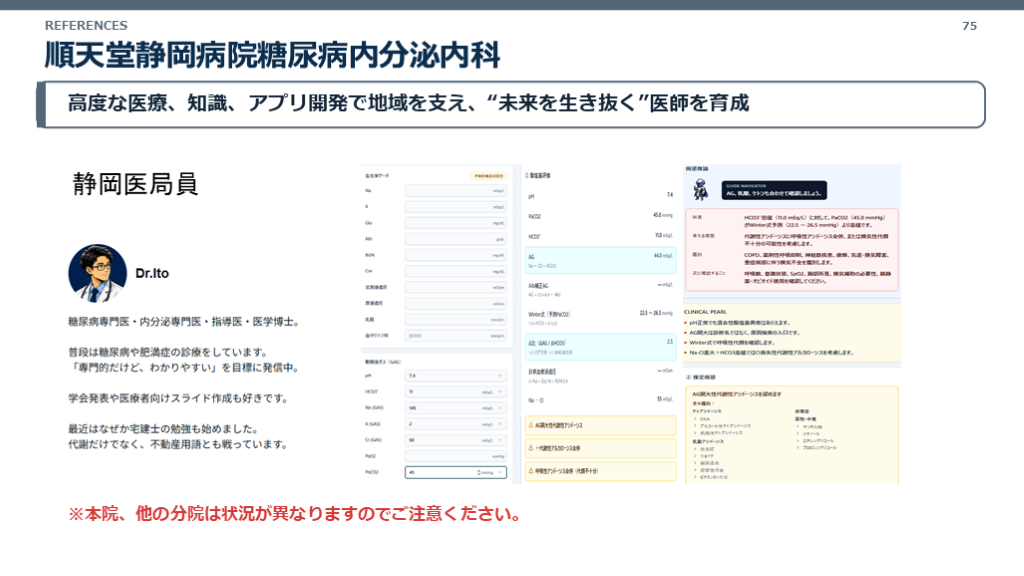Focus the 尿浸透圧 input field
Screen dimensions: 1024x576
click(456, 303)
